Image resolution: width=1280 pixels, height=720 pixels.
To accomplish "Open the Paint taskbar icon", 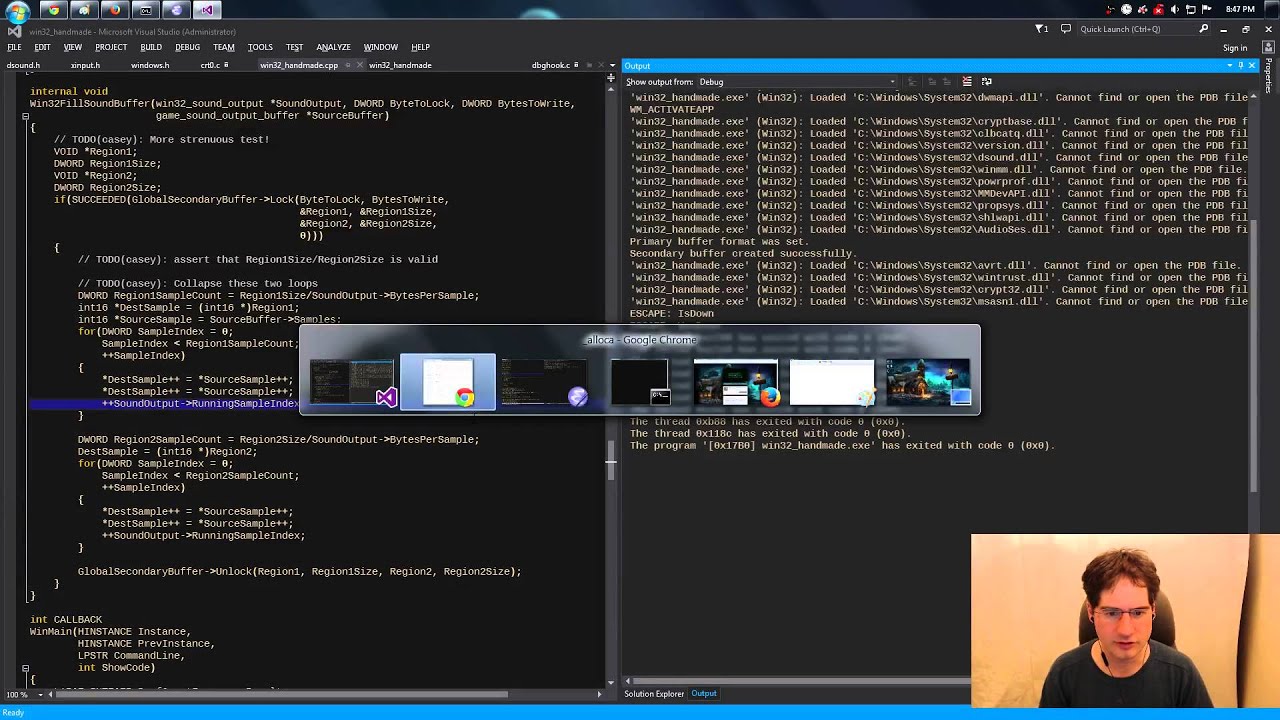I will click(84, 10).
